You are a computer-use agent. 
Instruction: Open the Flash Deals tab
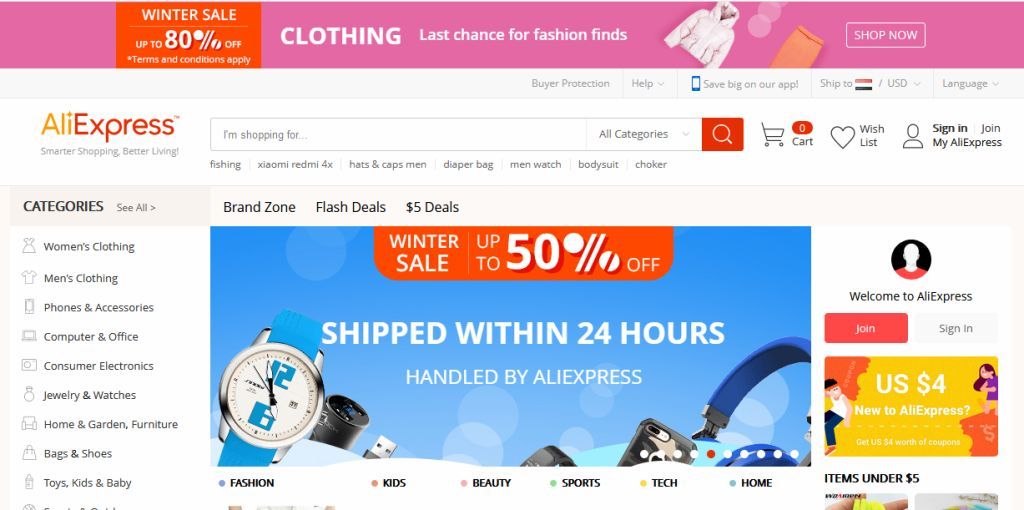point(351,207)
